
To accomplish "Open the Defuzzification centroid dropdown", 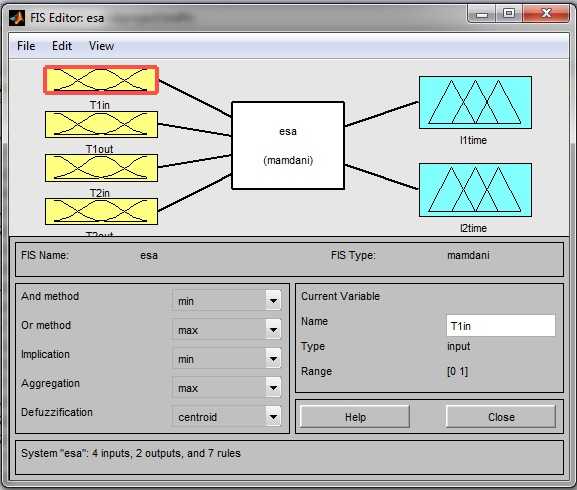I will point(227,417).
